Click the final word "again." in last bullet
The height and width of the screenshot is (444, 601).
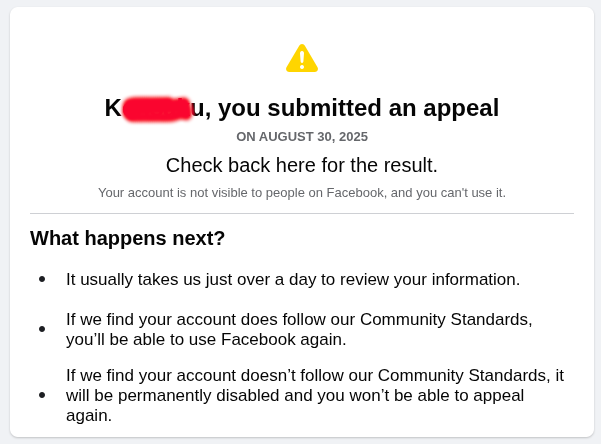coord(89,415)
